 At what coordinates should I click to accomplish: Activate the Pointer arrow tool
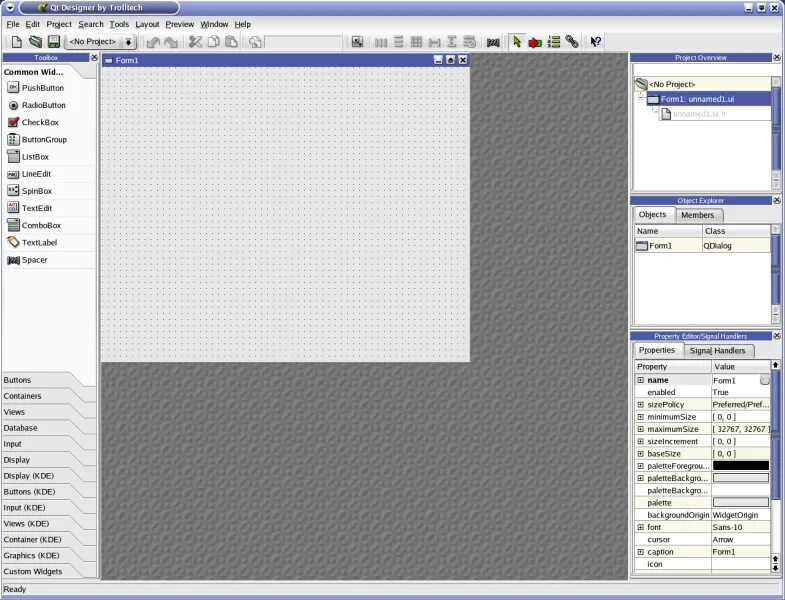coord(517,42)
